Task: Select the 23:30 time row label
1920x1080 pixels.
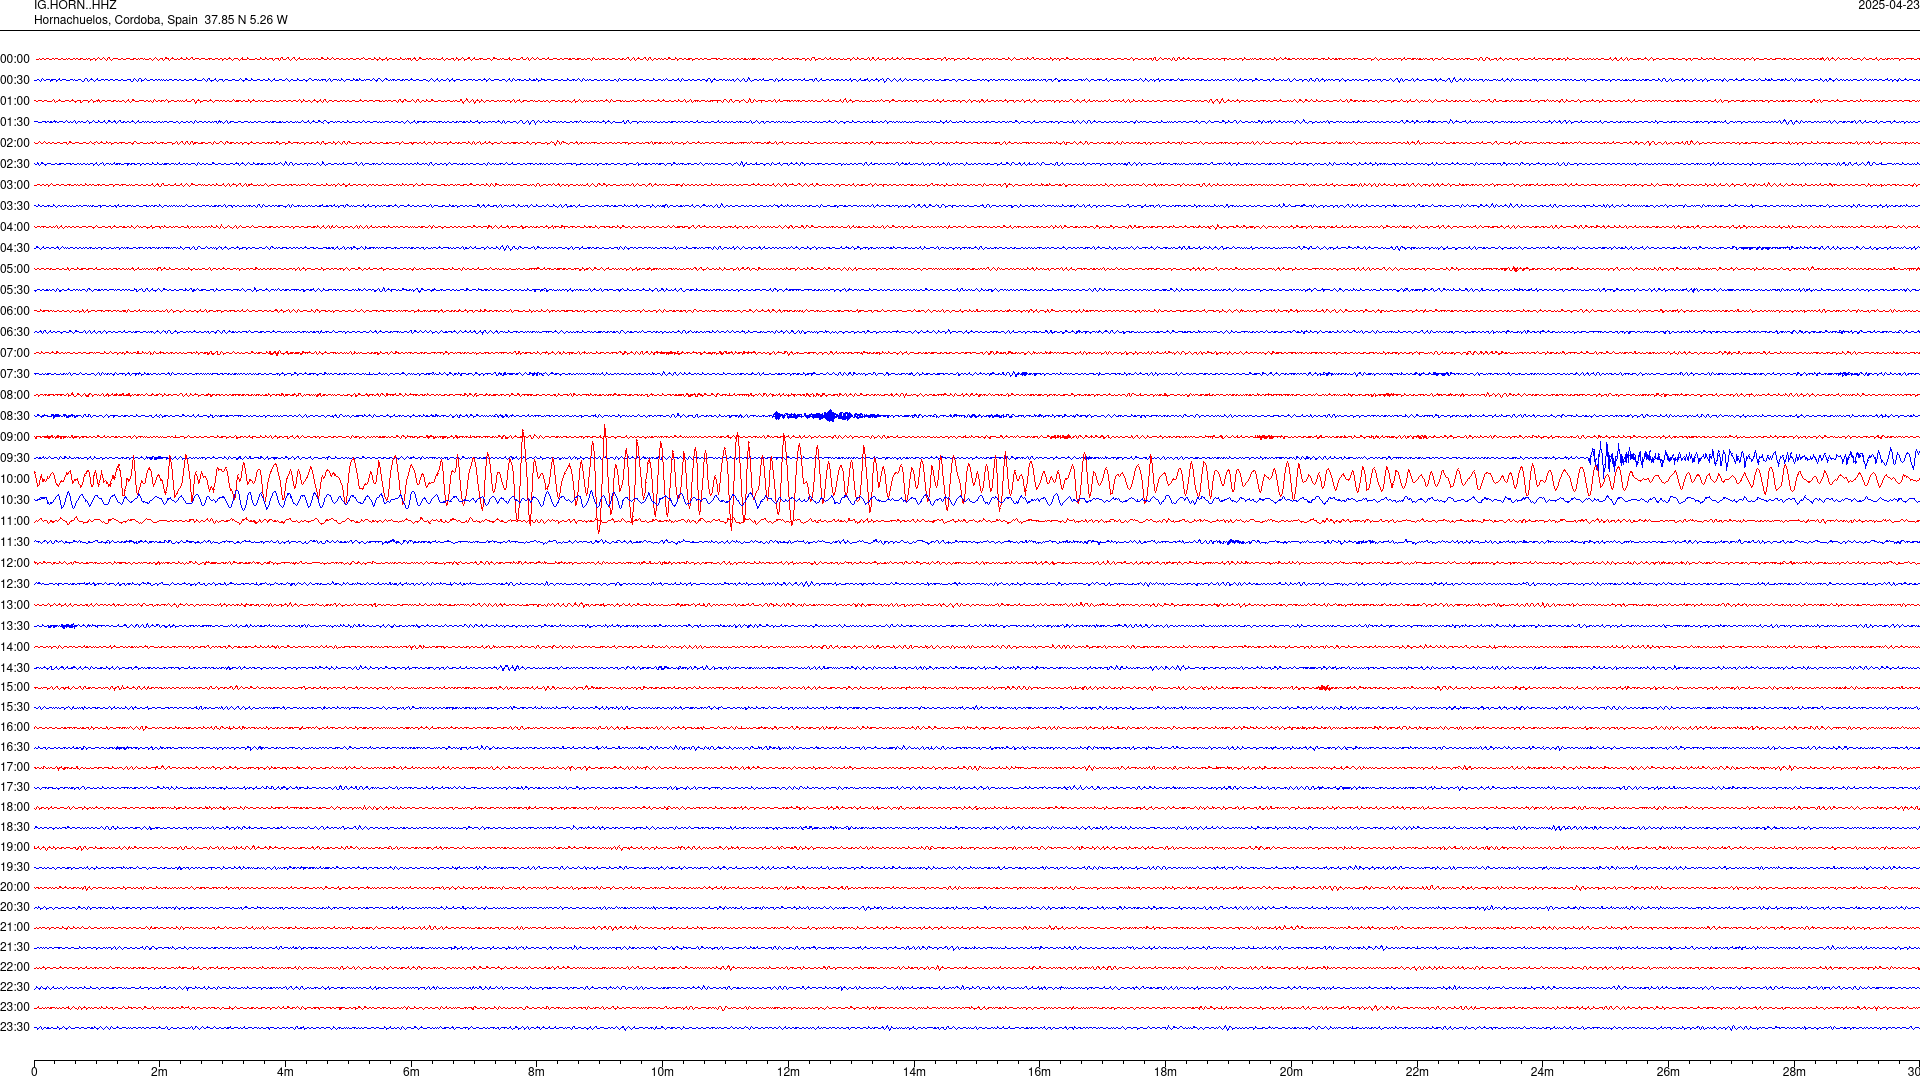Action: point(15,1027)
